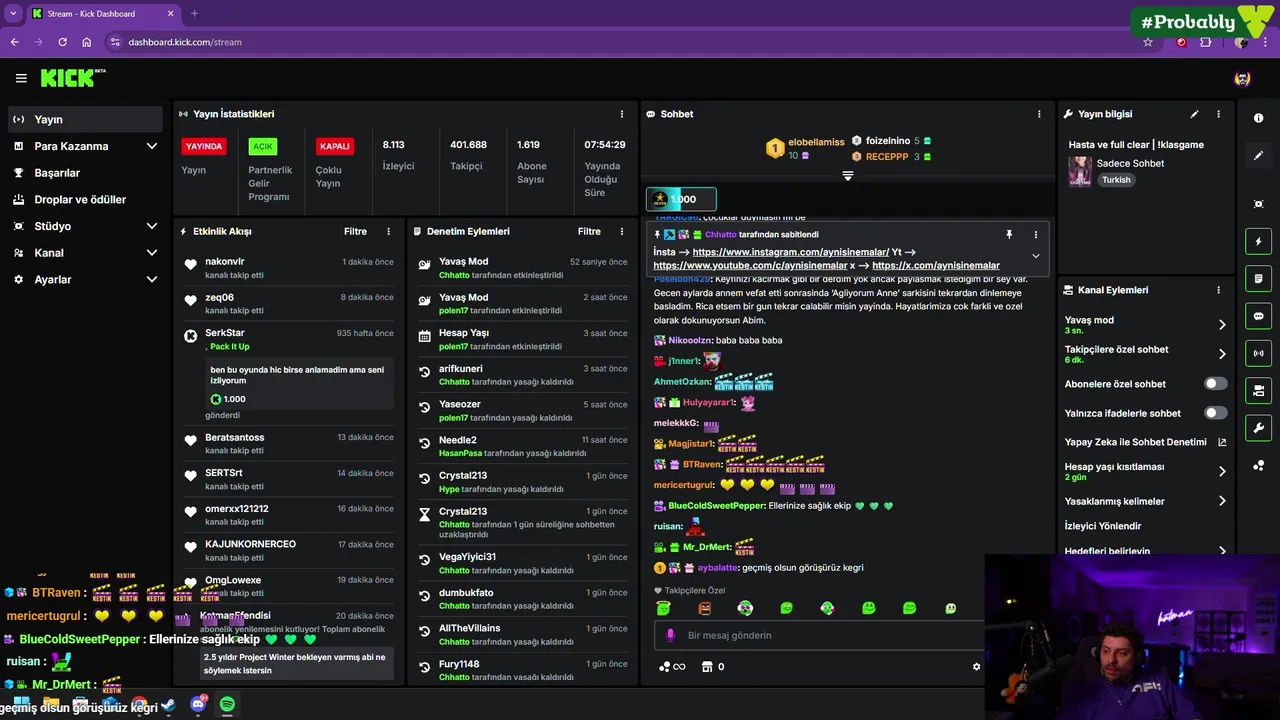
Task: Toggle Yalnızca ifadelerle sohbet switch
Action: 1215,413
